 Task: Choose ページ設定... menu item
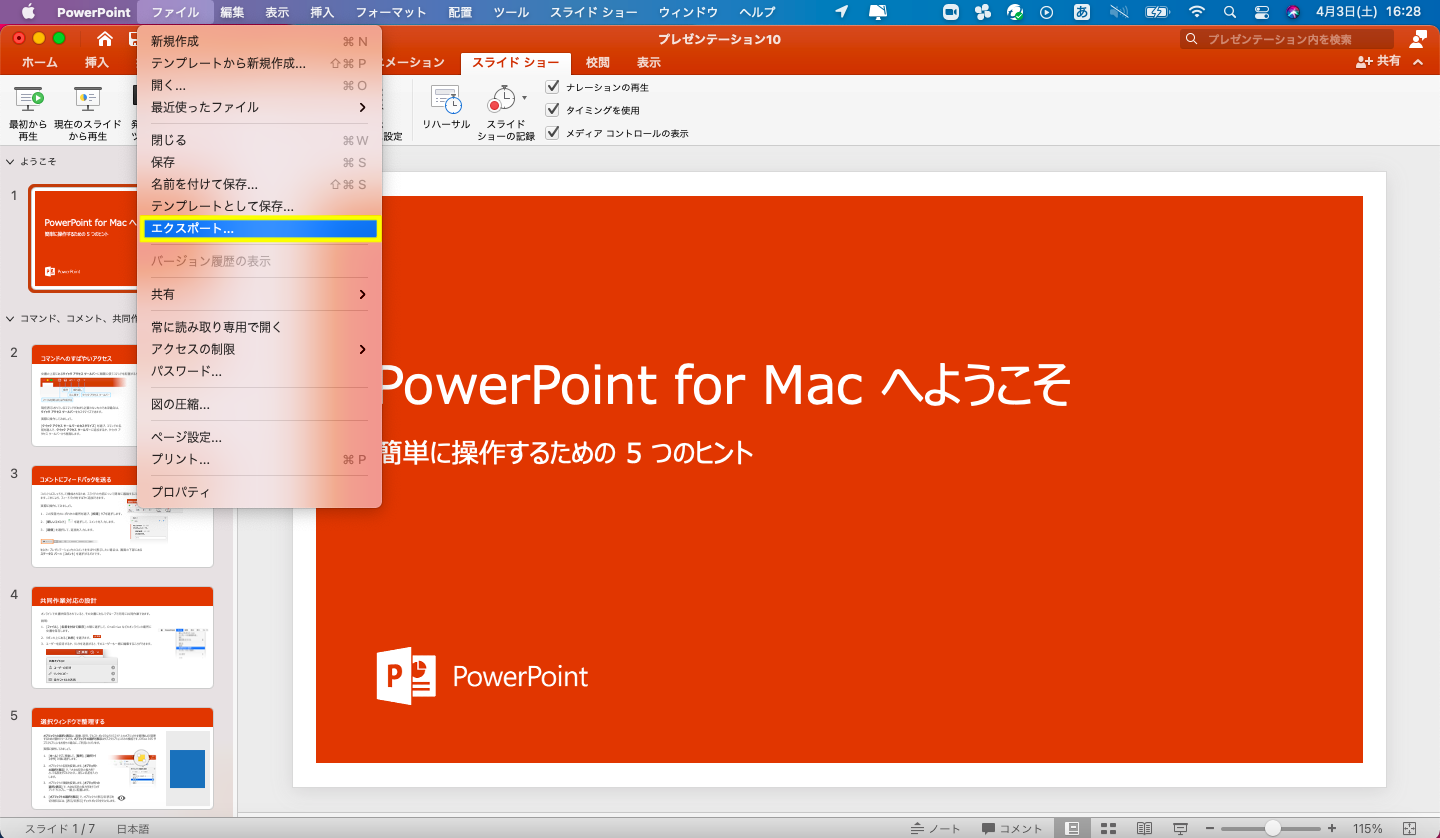(x=259, y=437)
